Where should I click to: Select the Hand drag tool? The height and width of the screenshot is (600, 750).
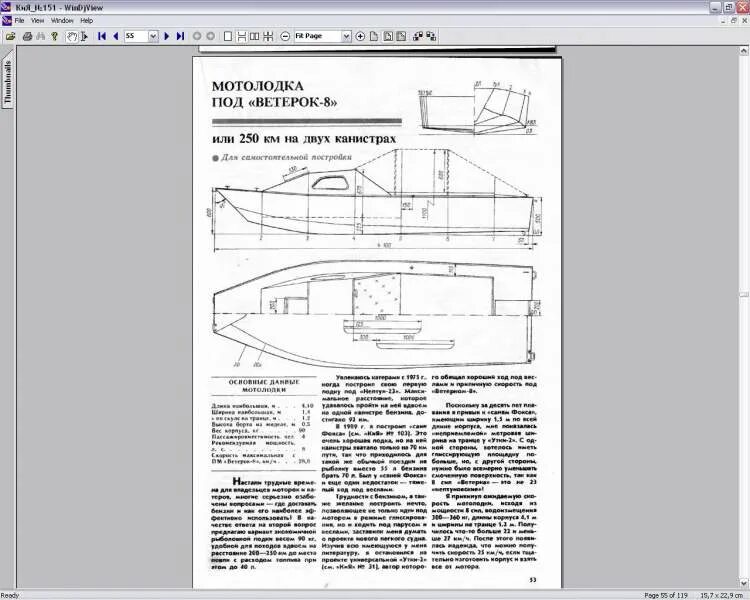[x=72, y=36]
